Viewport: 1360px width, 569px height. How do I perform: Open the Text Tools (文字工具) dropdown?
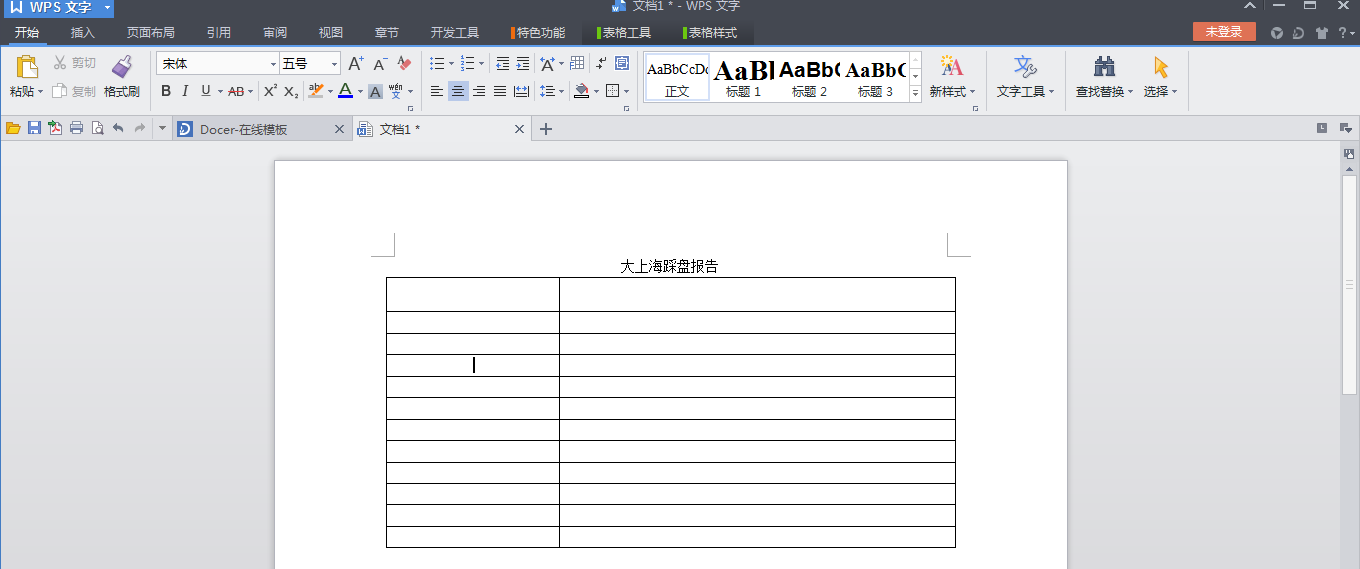pyautogui.click(x=1026, y=92)
